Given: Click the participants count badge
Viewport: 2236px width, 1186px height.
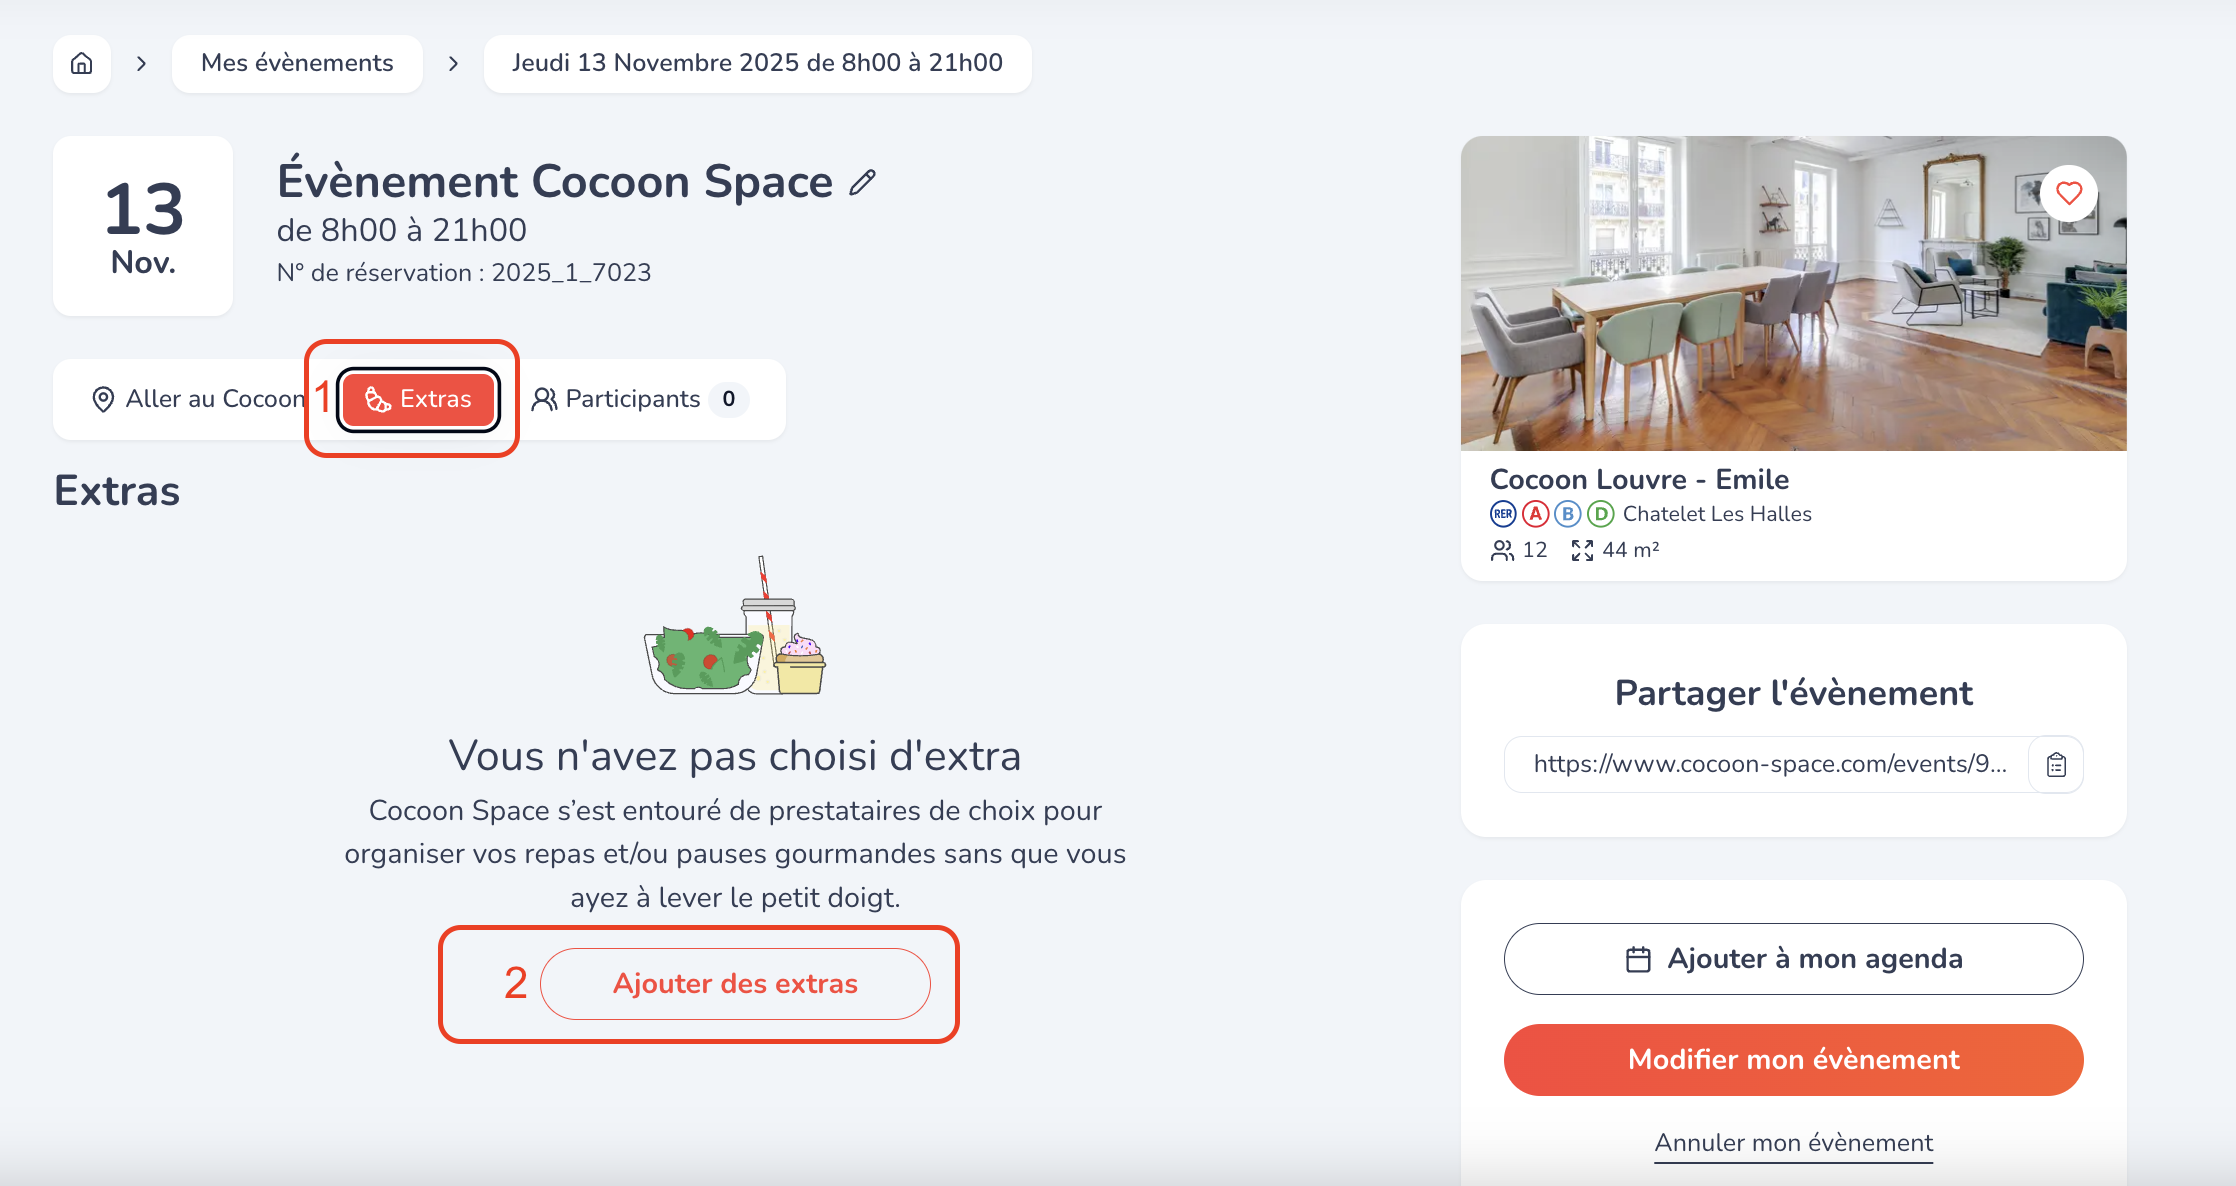Looking at the screenshot, I should point(729,399).
